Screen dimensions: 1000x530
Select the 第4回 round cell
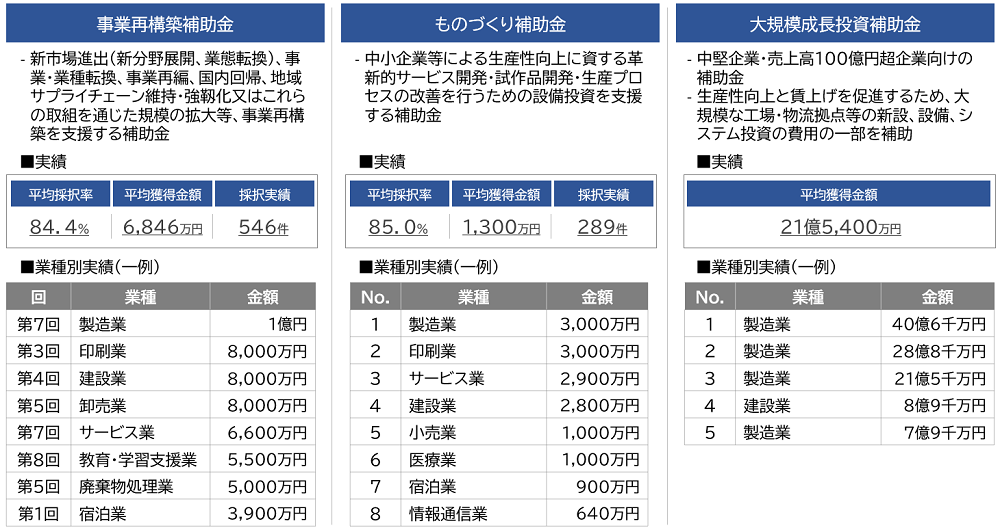point(38,378)
